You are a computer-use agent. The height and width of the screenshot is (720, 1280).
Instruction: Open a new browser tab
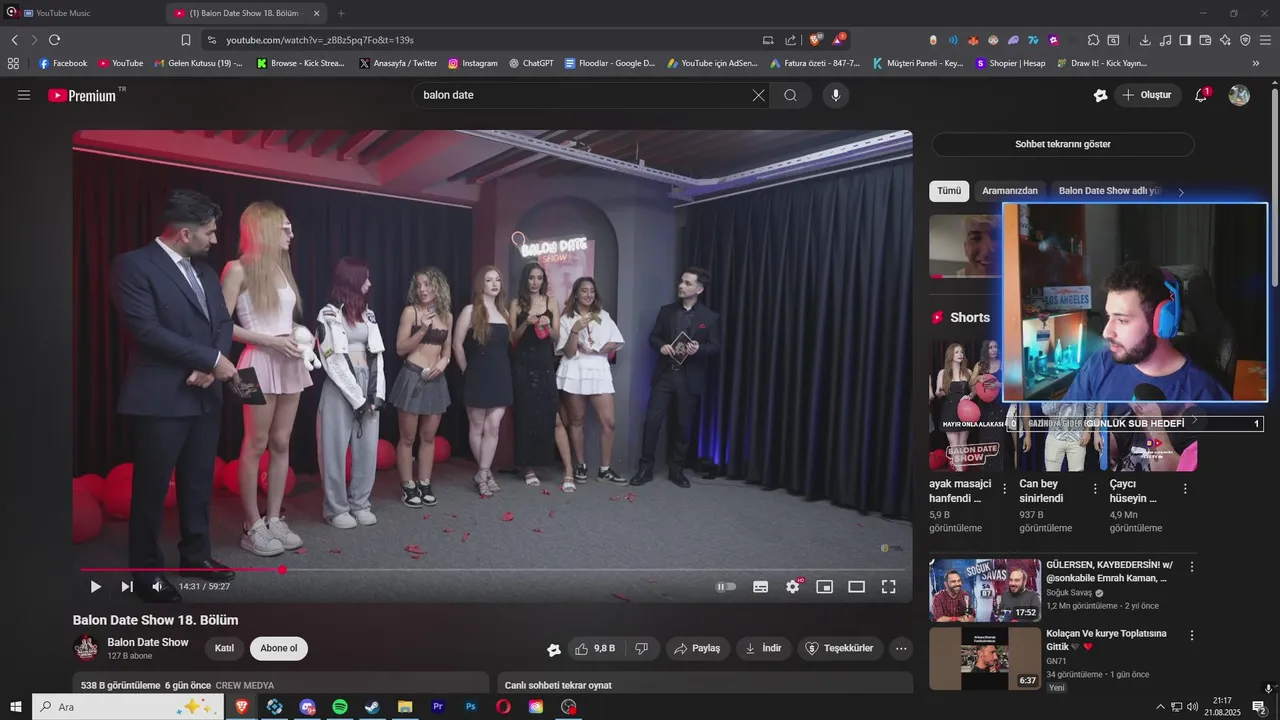pyautogui.click(x=341, y=13)
